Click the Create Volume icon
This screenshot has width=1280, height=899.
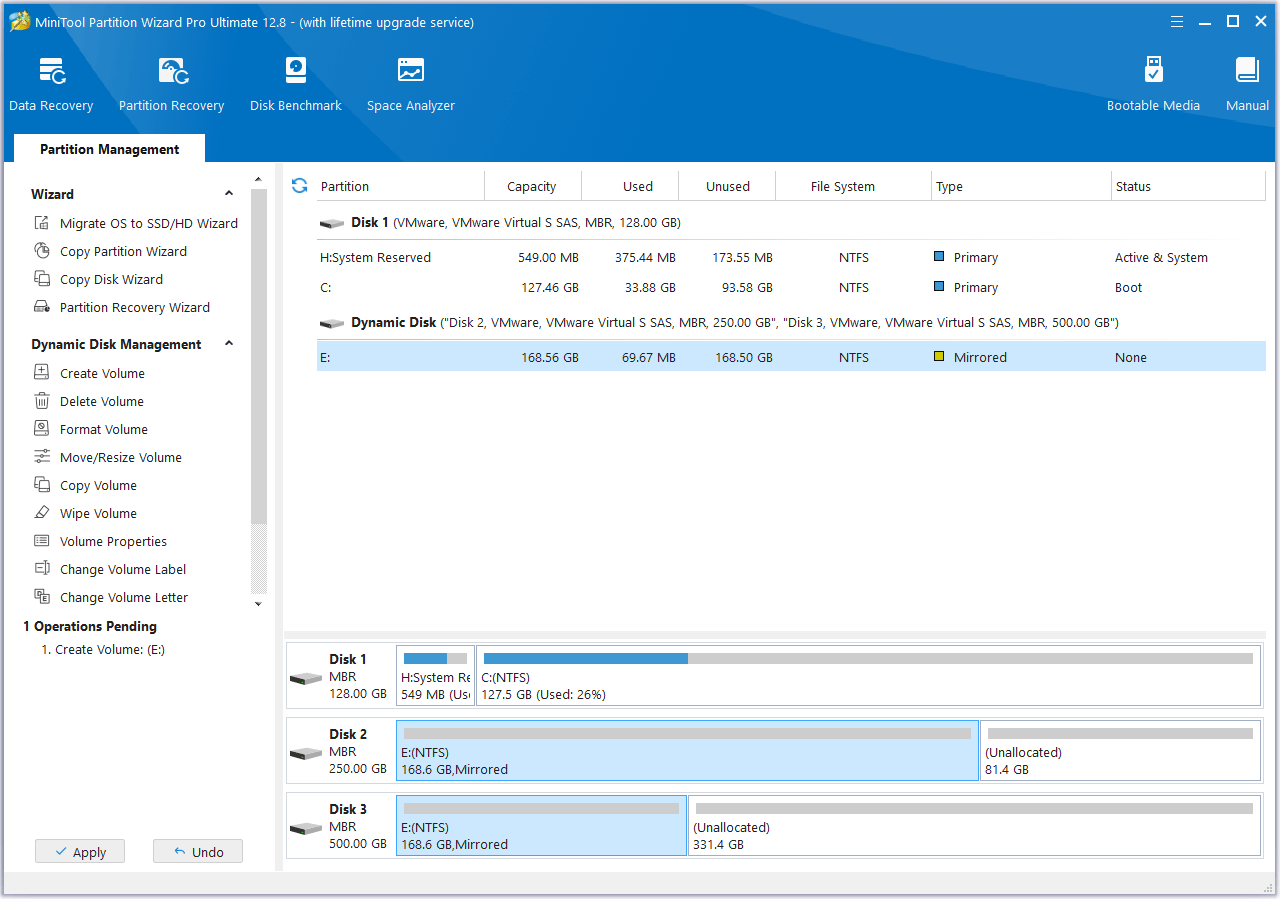click(x=42, y=373)
